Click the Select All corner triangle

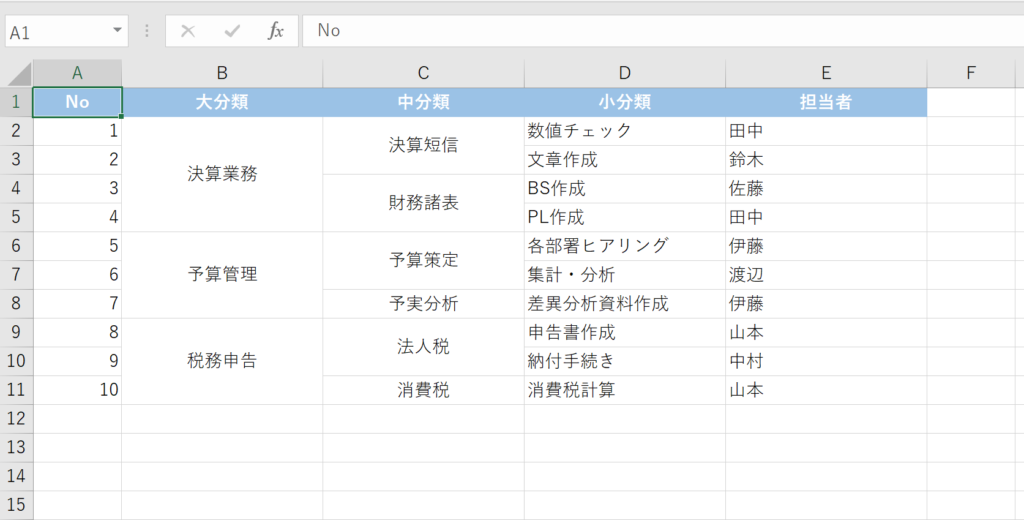[19, 74]
